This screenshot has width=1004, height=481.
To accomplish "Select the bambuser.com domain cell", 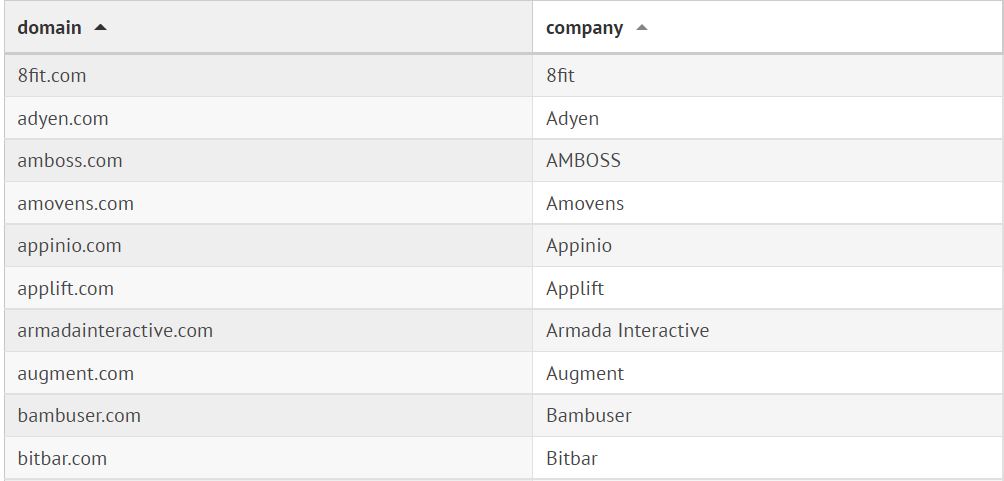I will [x=79, y=416].
